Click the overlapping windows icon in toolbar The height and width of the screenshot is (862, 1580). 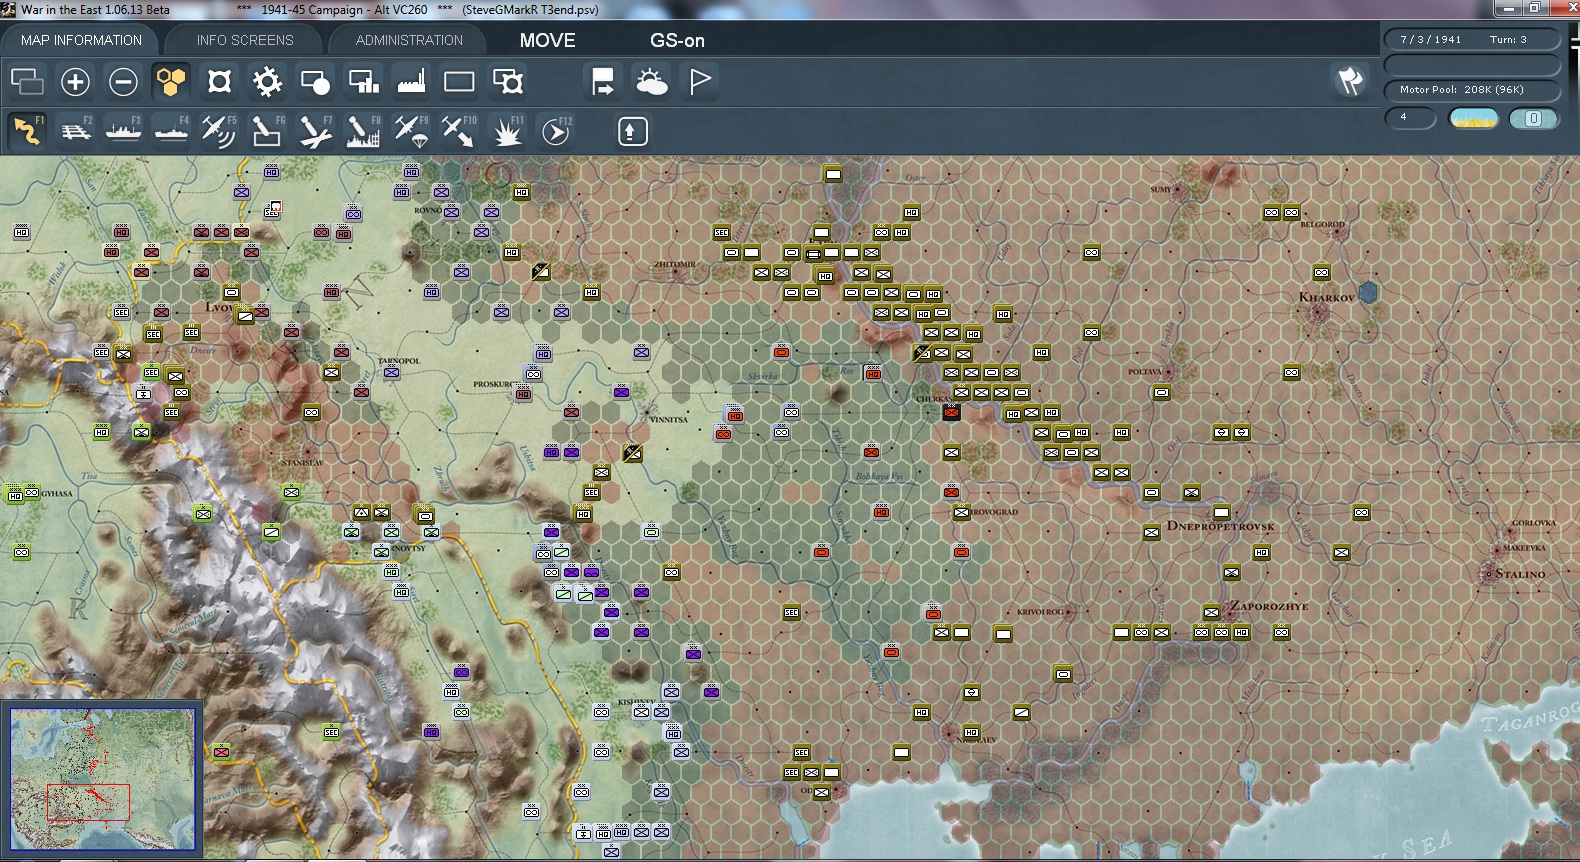pyautogui.click(x=27, y=81)
